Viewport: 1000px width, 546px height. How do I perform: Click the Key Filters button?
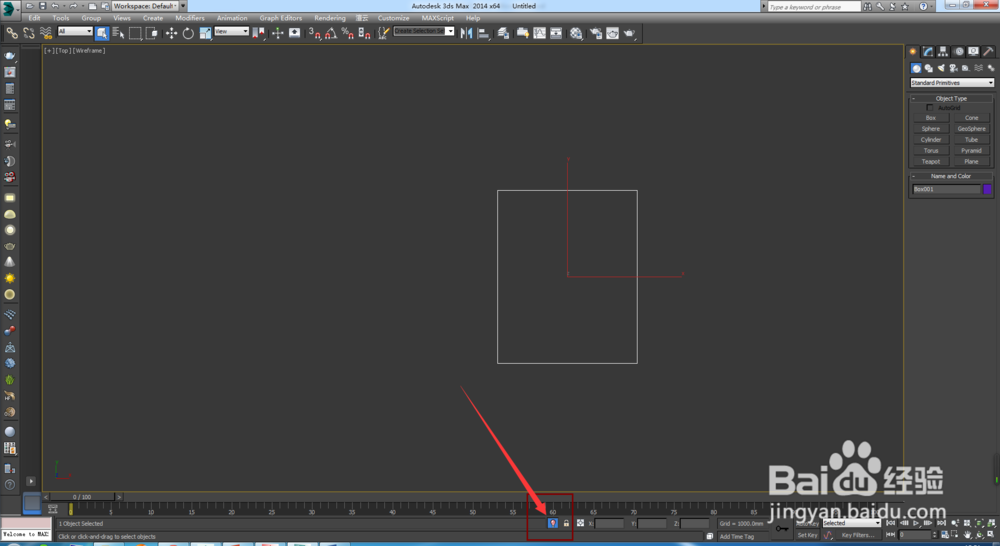coord(858,535)
